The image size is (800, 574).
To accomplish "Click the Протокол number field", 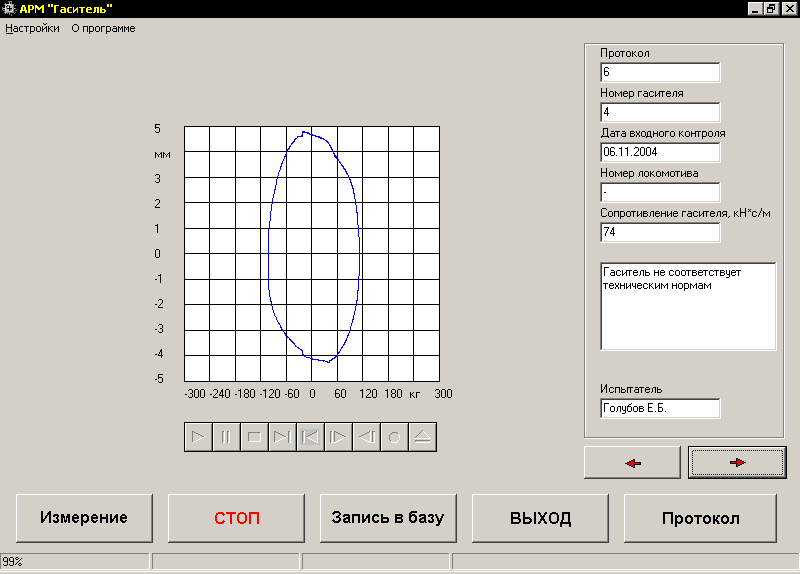I will [660, 72].
